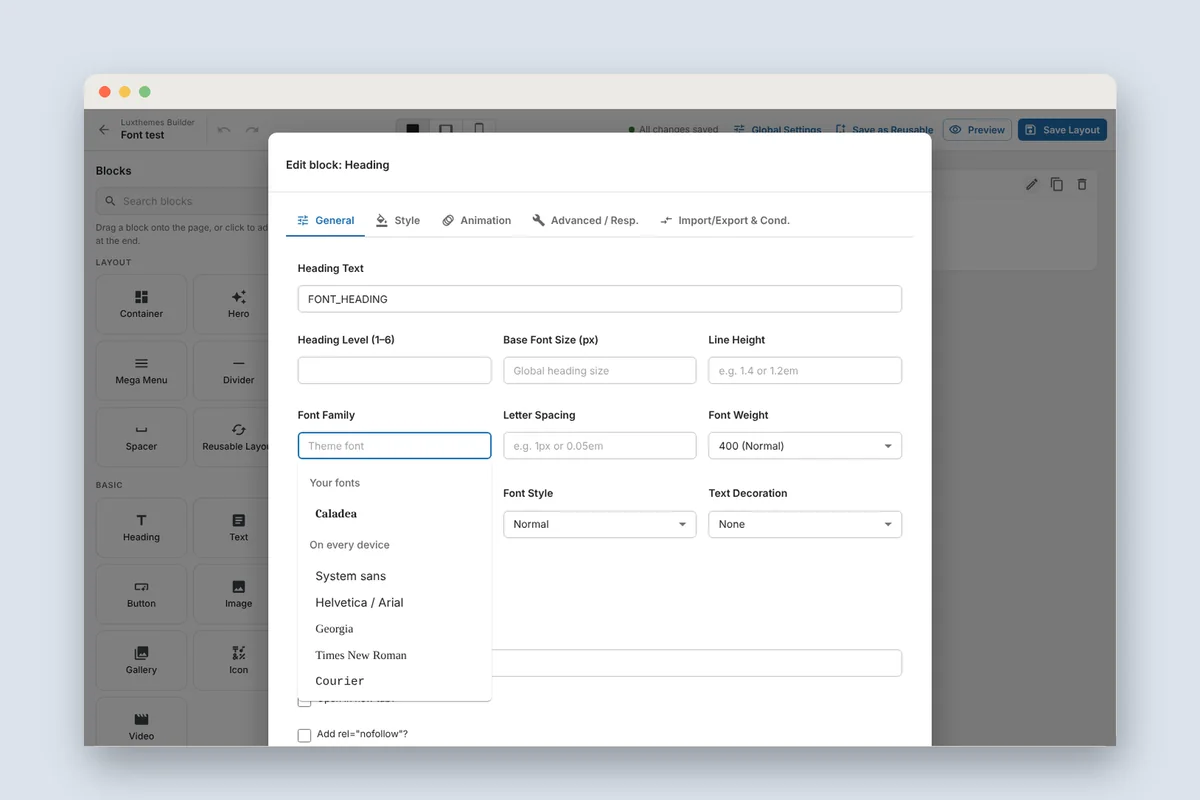This screenshot has height=800, width=1200.
Task: Switch to the Style tab
Action: click(397, 220)
